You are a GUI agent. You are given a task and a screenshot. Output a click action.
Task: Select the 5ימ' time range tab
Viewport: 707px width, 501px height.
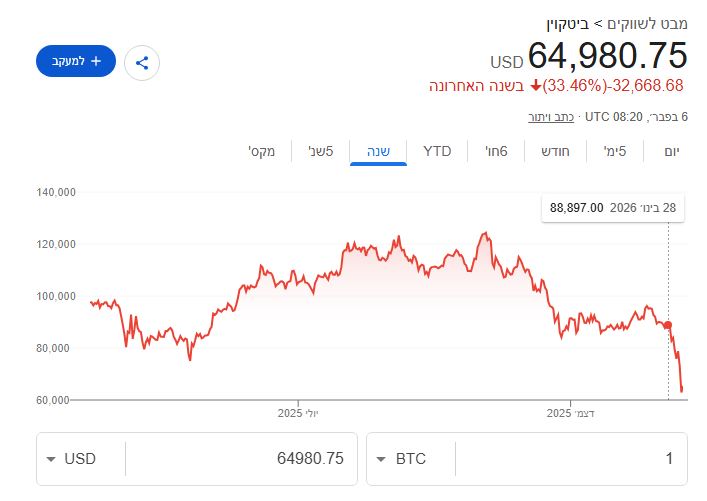(x=615, y=151)
